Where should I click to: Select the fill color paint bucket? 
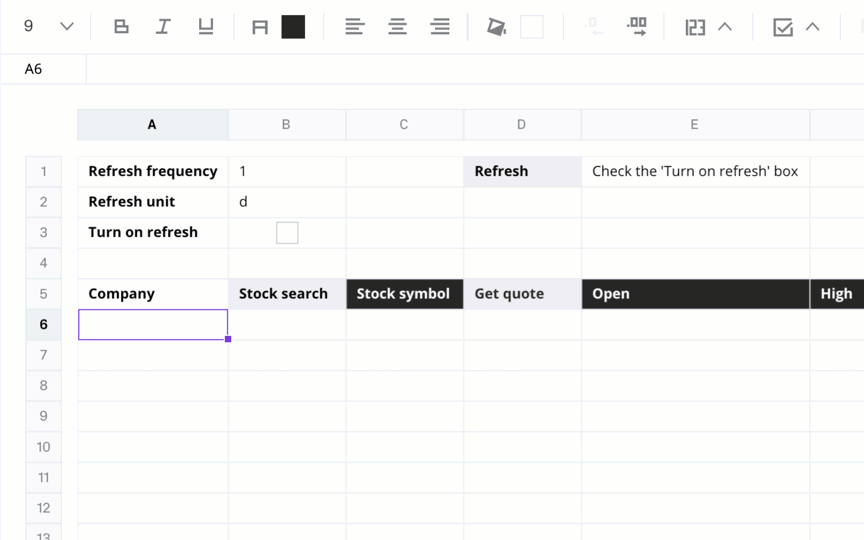point(496,26)
